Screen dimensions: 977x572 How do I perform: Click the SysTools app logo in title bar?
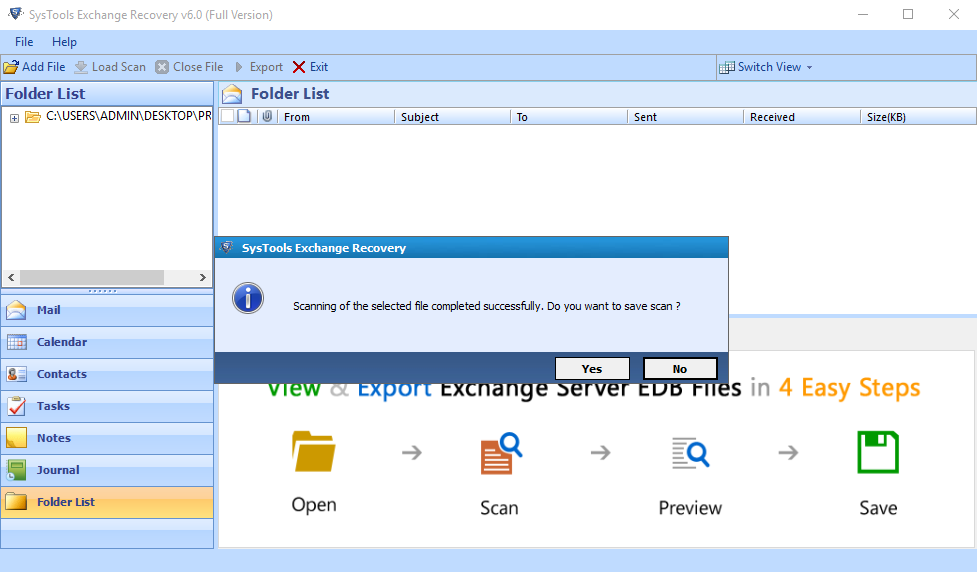16,14
